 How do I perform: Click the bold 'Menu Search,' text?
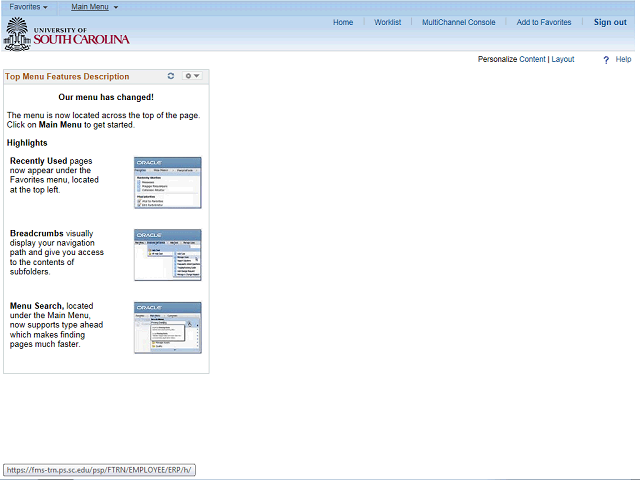point(37,306)
